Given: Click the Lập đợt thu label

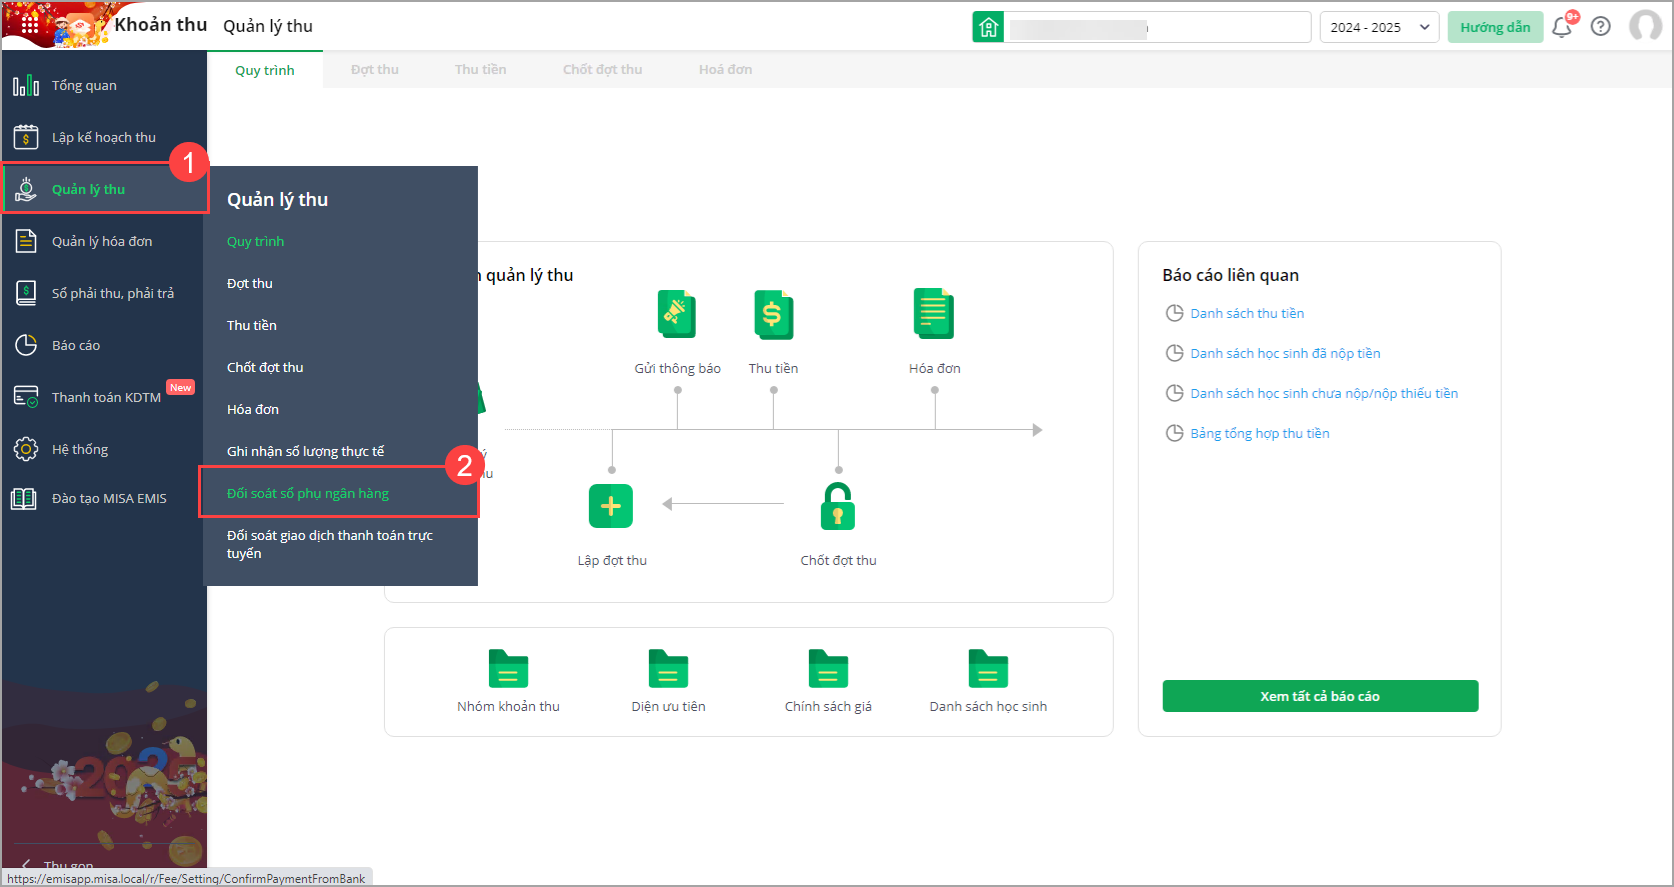Looking at the screenshot, I should [612, 560].
